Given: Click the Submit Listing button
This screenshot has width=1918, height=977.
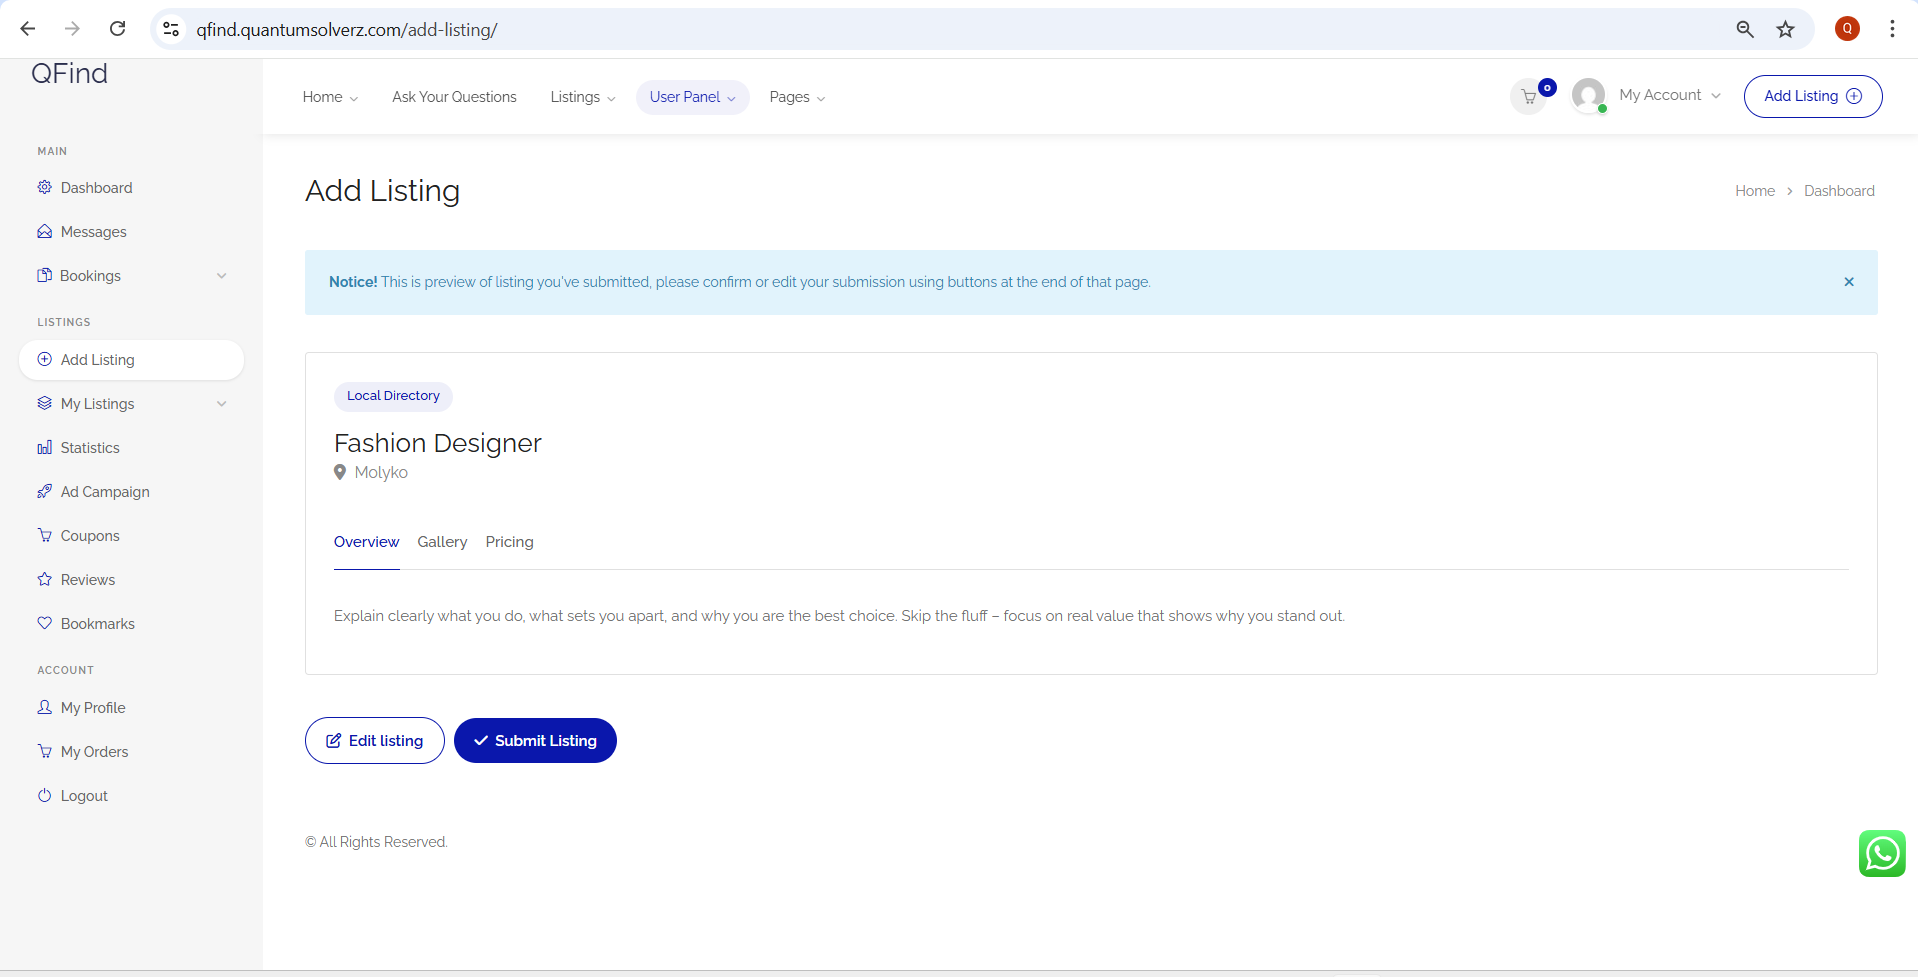Looking at the screenshot, I should pos(535,741).
